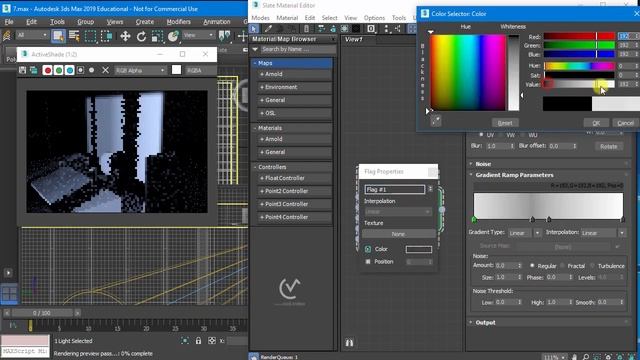Toggle the red channel in ActiveShade
The image size is (640, 360).
(47, 70)
